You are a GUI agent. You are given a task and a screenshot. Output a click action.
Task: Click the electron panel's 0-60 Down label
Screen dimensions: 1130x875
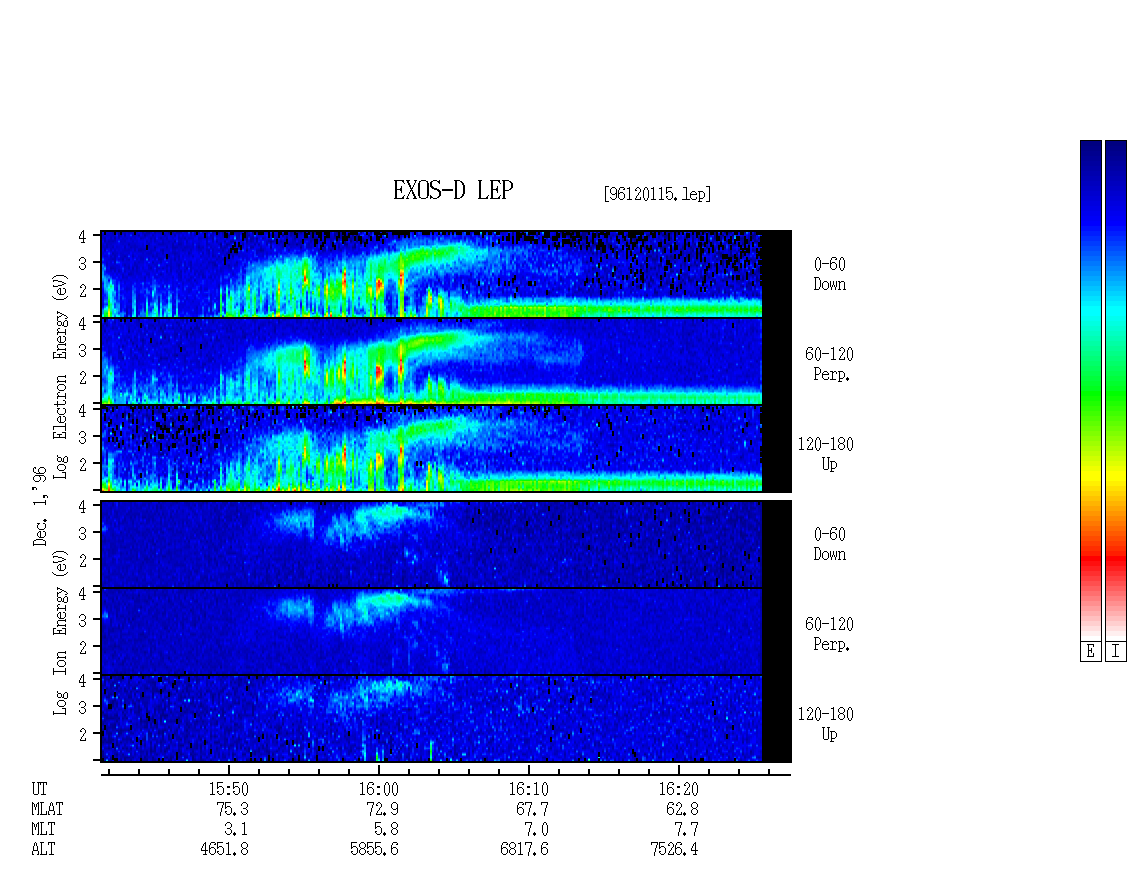tap(829, 274)
